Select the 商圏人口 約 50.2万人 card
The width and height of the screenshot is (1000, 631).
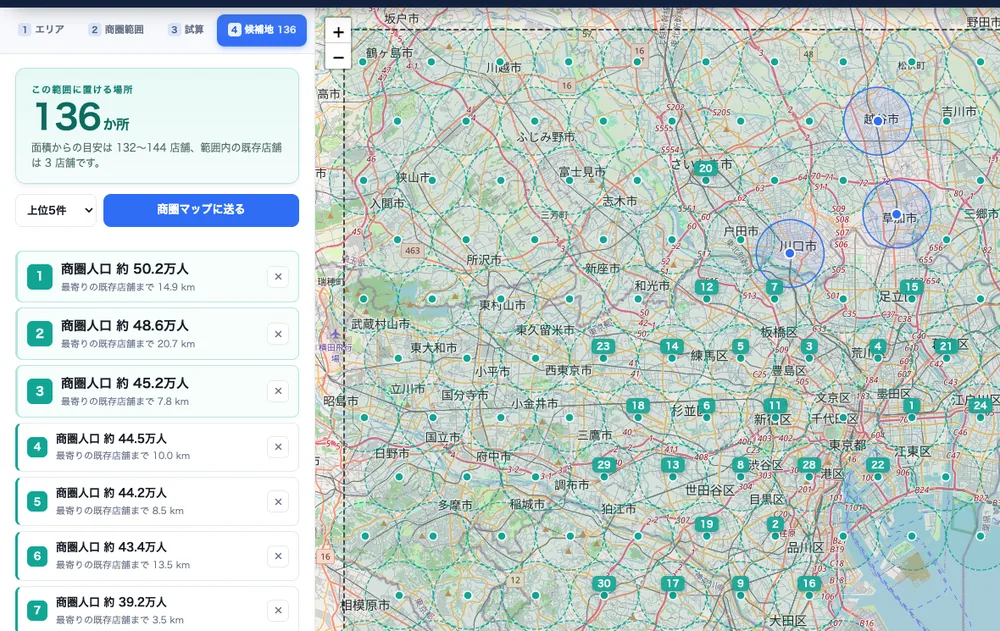click(157, 276)
